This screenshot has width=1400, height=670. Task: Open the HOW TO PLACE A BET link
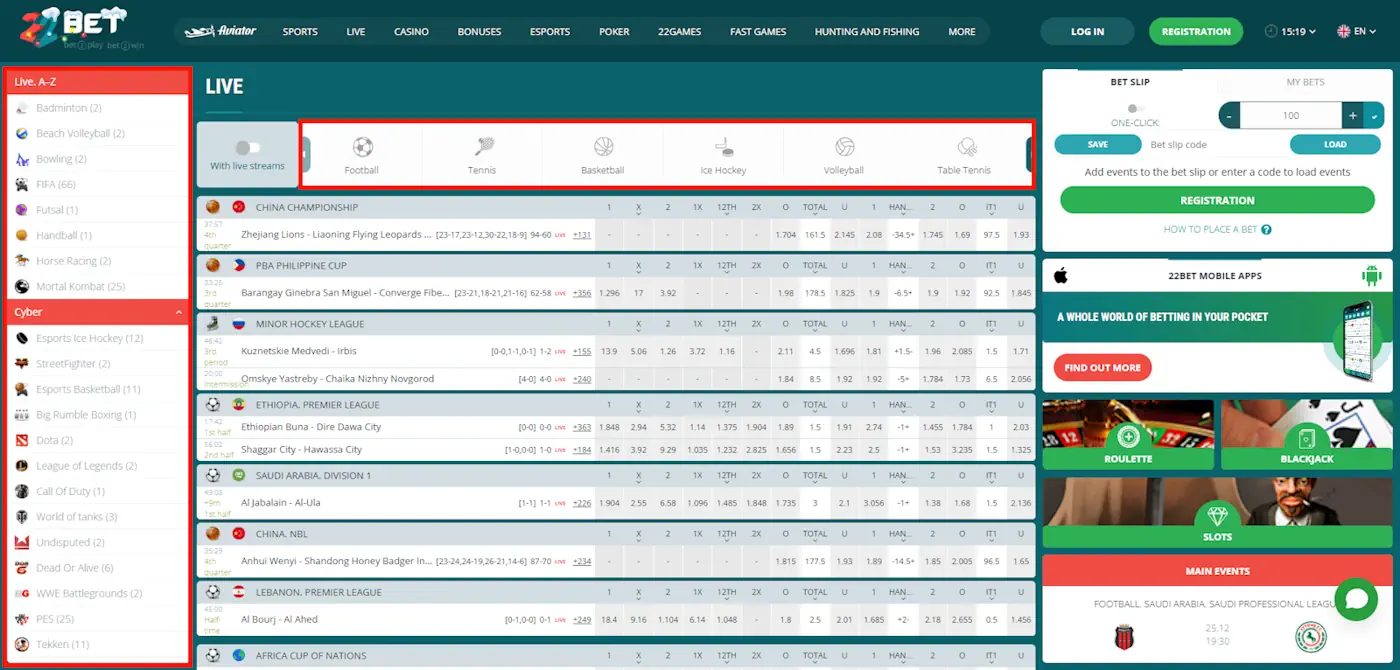pyautogui.click(x=1211, y=229)
